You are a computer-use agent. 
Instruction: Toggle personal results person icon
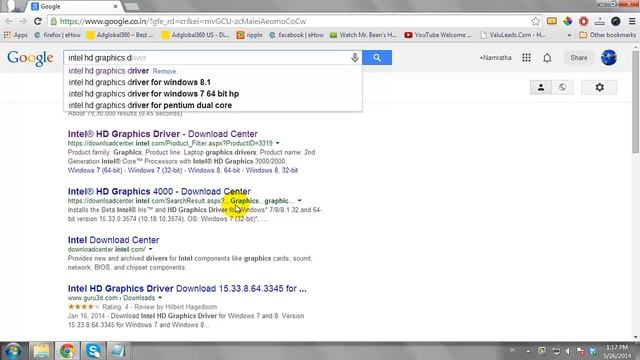pyautogui.click(x=541, y=87)
